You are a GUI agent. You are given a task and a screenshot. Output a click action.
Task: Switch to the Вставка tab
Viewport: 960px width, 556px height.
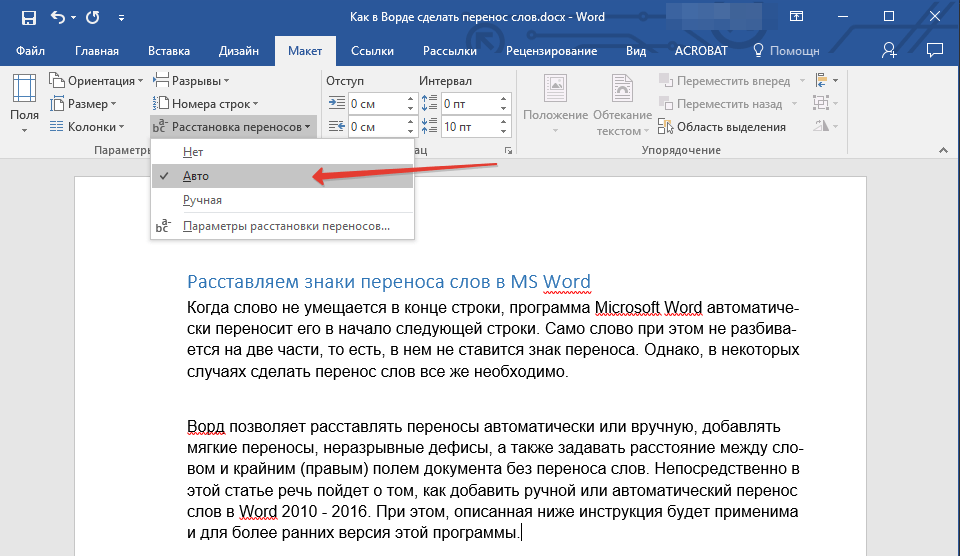point(168,51)
